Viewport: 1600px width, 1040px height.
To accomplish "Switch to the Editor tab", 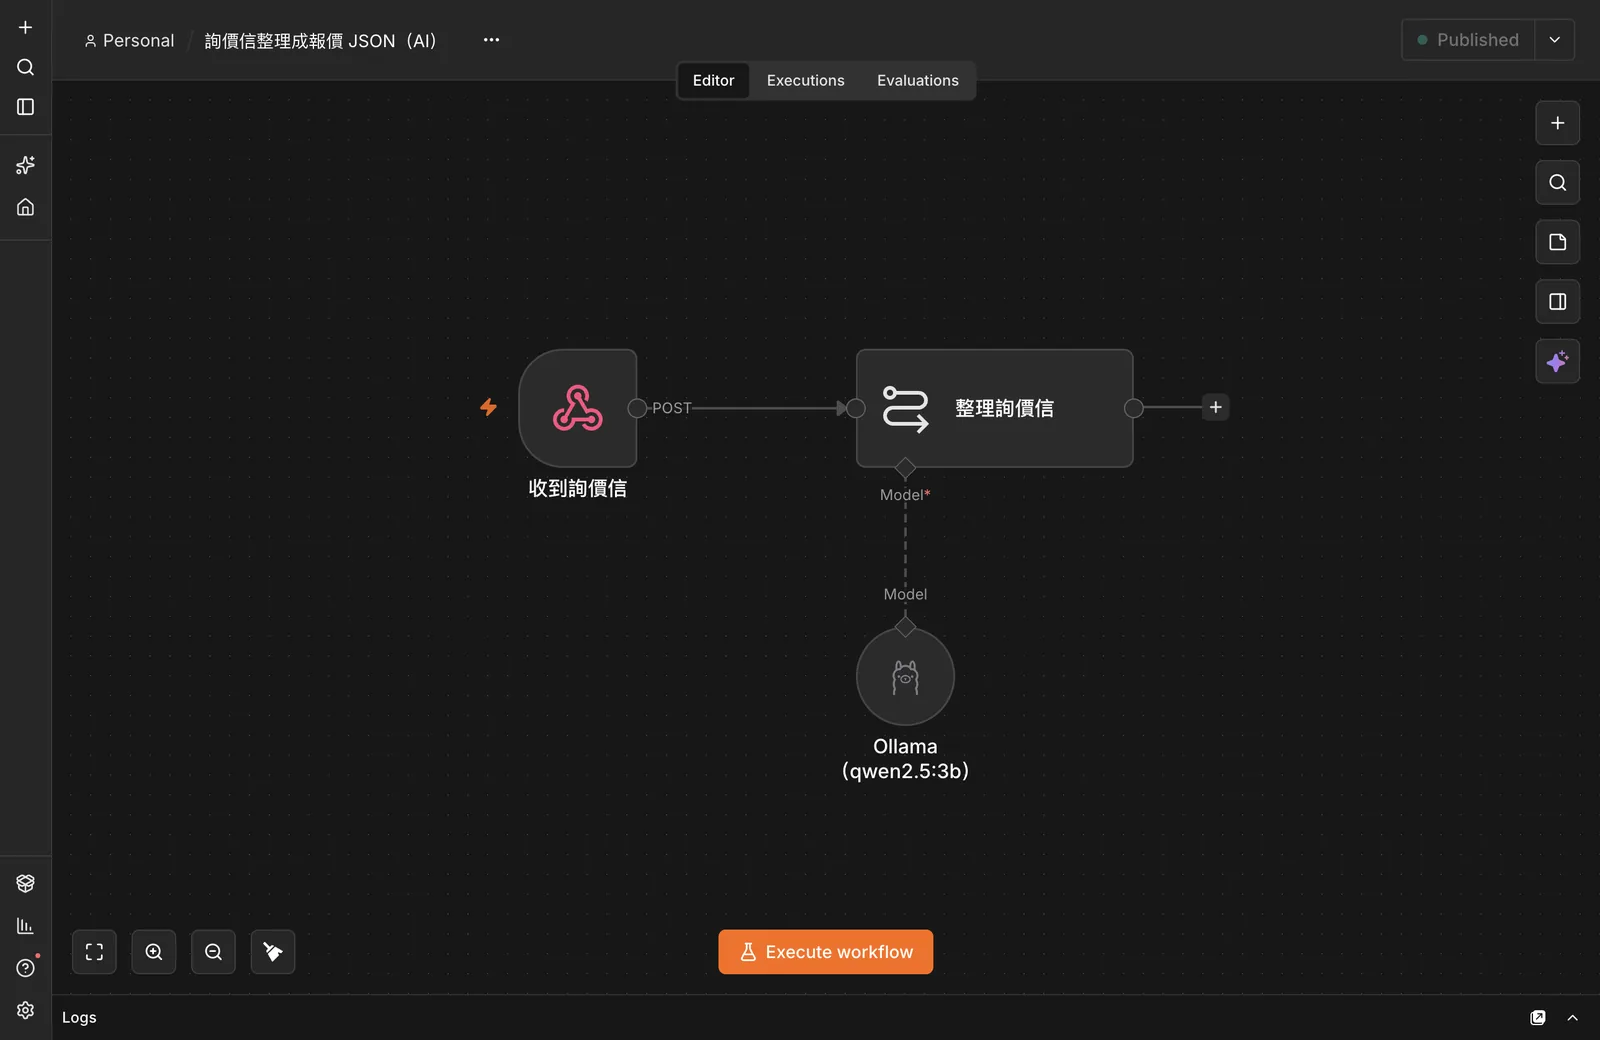I will [x=713, y=80].
